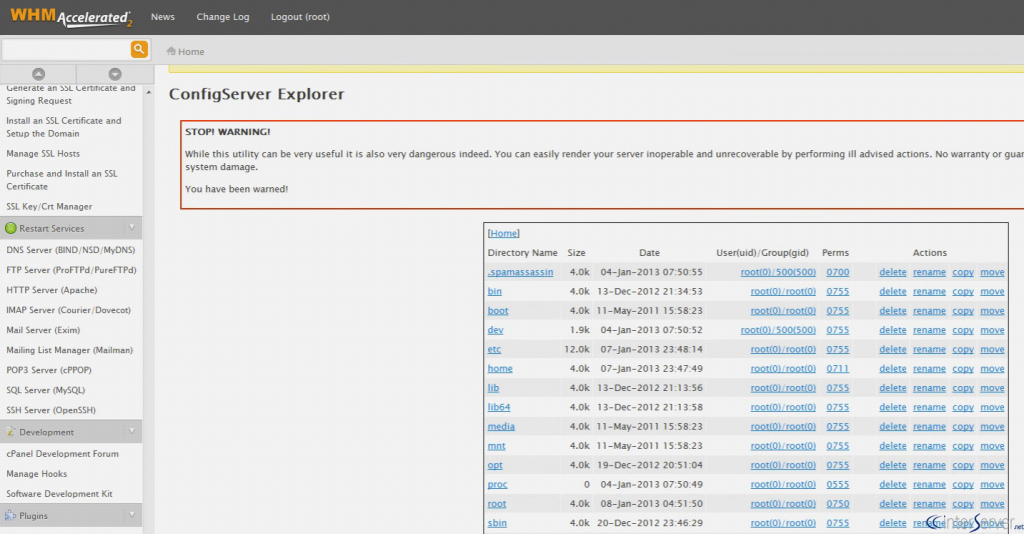The height and width of the screenshot is (534, 1024).
Task: Open Mailing List Manager (Mailman) restart
Action: pyautogui.click(x=69, y=350)
